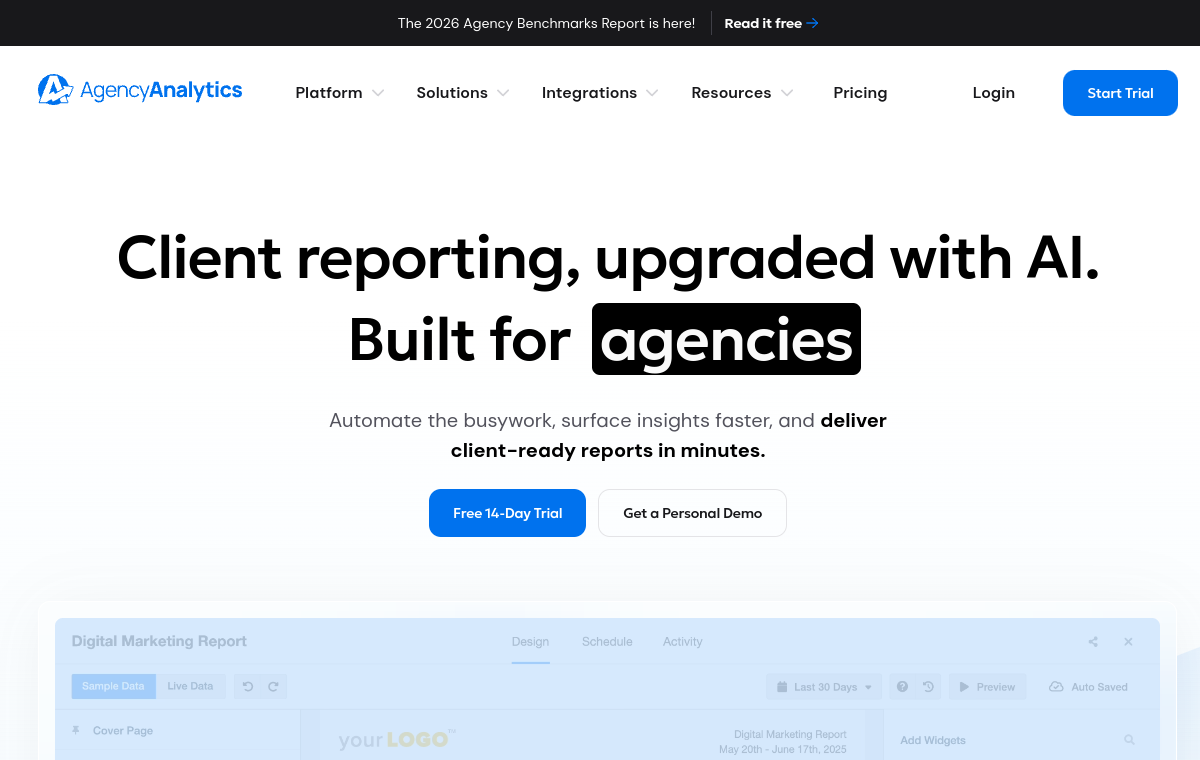Click the highlighted word agencies in the headline
The width and height of the screenshot is (1200, 760).
click(x=726, y=339)
